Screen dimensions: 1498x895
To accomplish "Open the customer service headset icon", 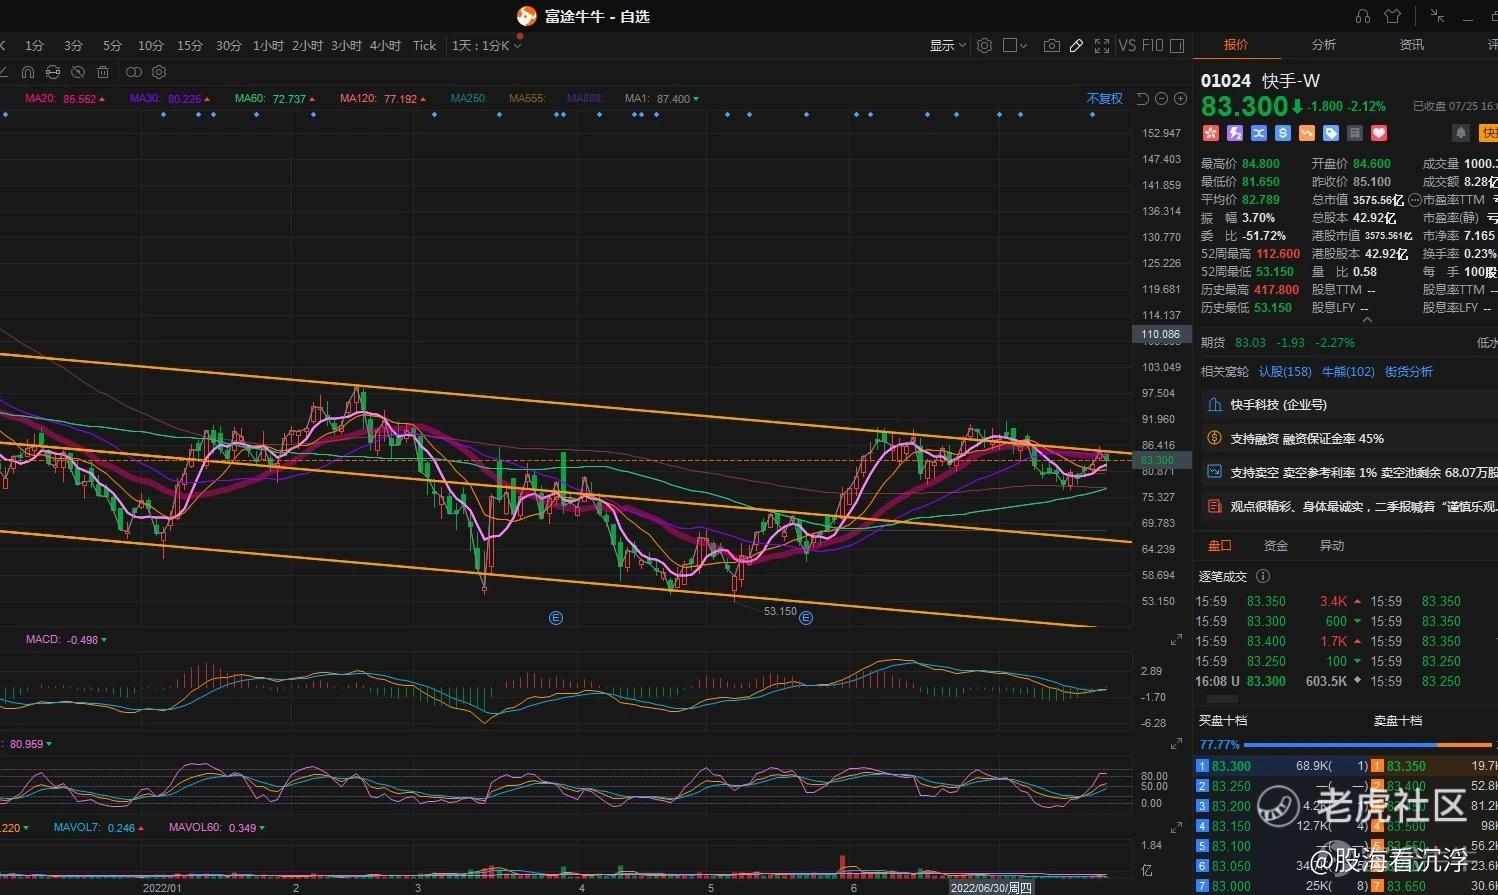I will [1362, 16].
